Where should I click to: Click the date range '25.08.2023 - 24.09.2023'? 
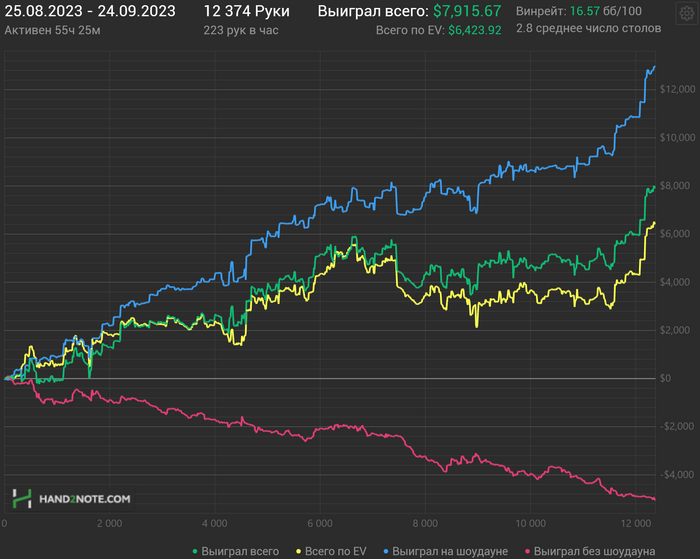[x=90, y=11]
